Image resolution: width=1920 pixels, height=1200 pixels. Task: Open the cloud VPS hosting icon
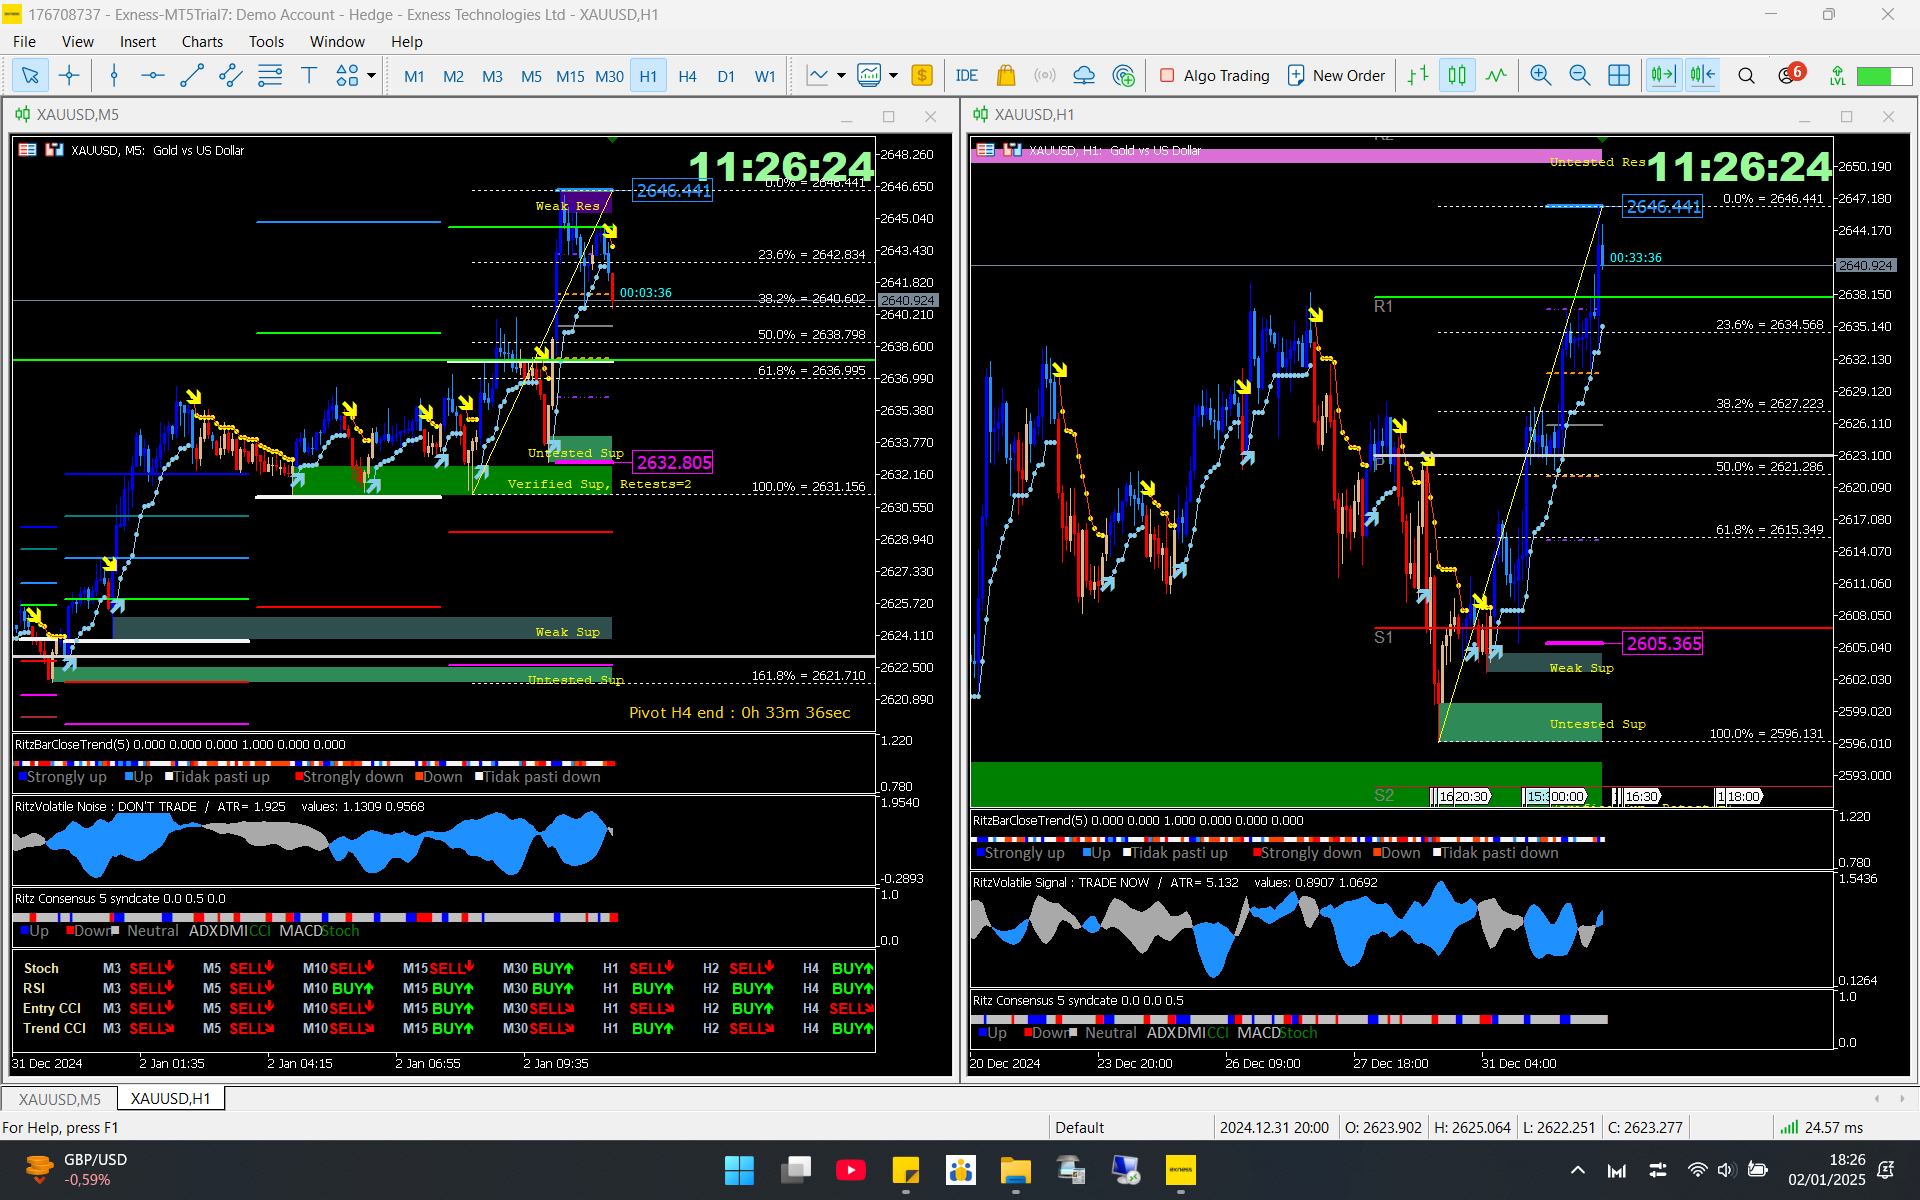pyautogui.click(x=1084, y=75)
